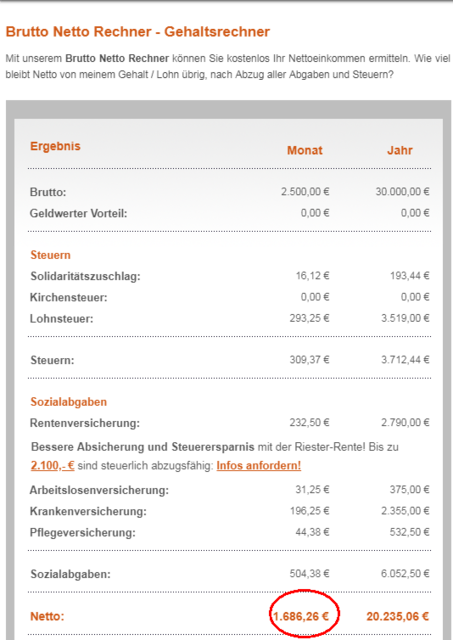Click the 'Sozialabgaben' orange heading
Viewport: 453px width, 640px height.
(69, 402)
